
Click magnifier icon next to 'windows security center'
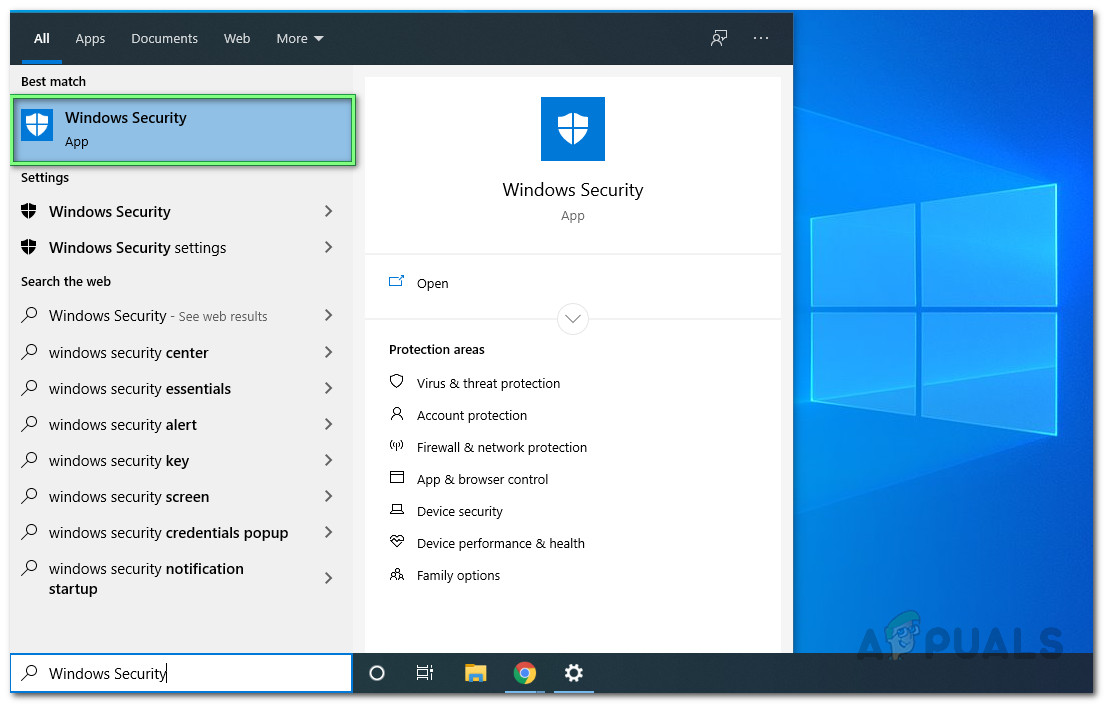[29, 351]
